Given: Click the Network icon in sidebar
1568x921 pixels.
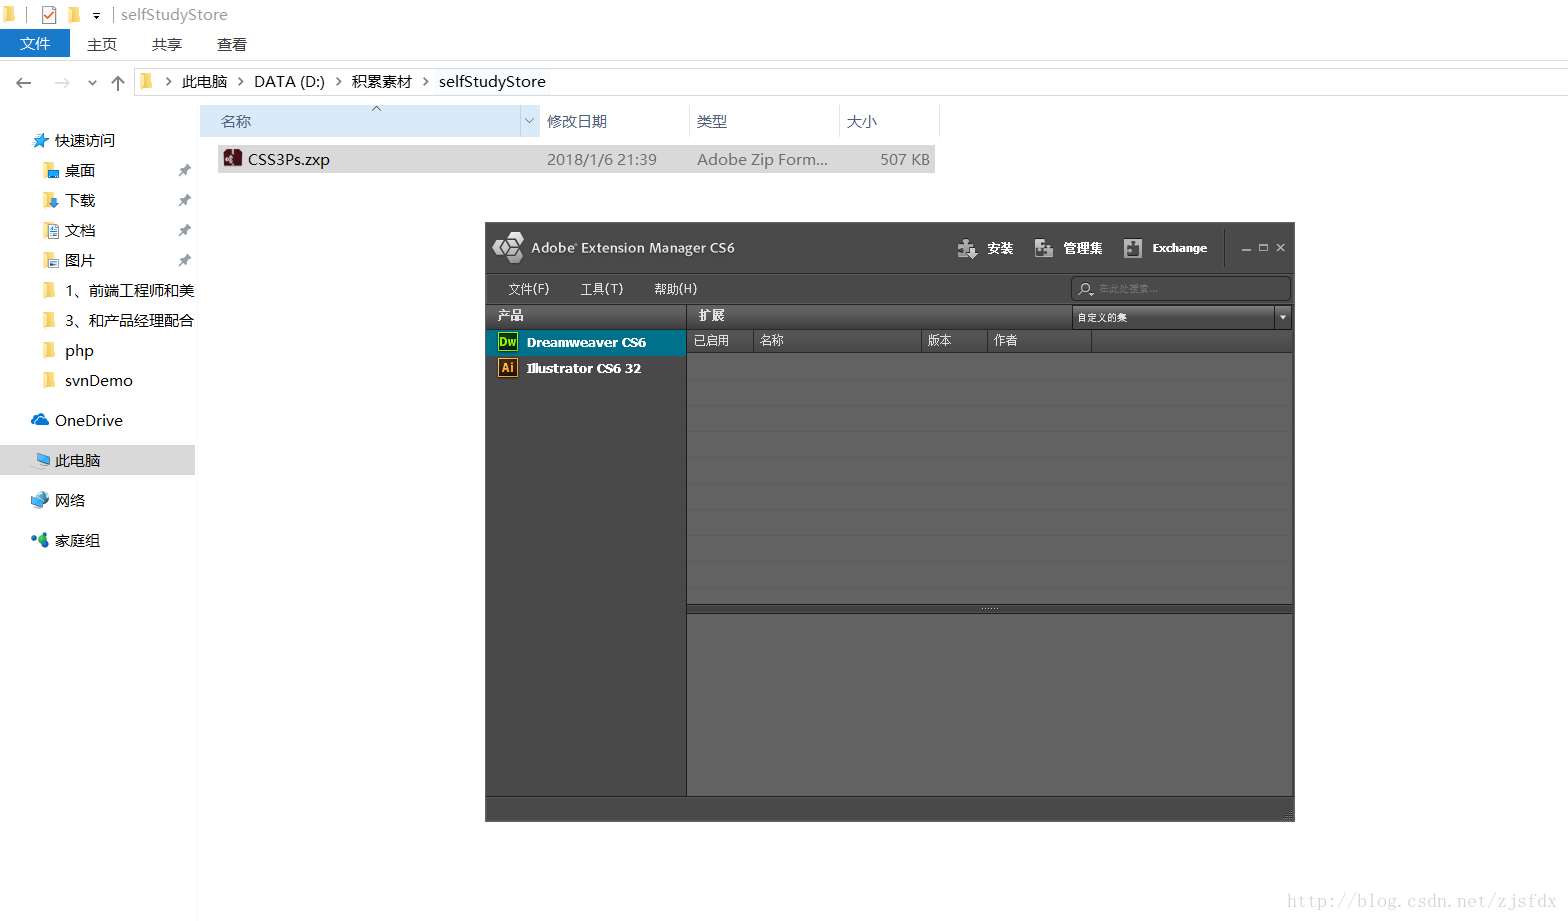Looking at the screenshot, I should pyautogui.click(x=40, y=500).
